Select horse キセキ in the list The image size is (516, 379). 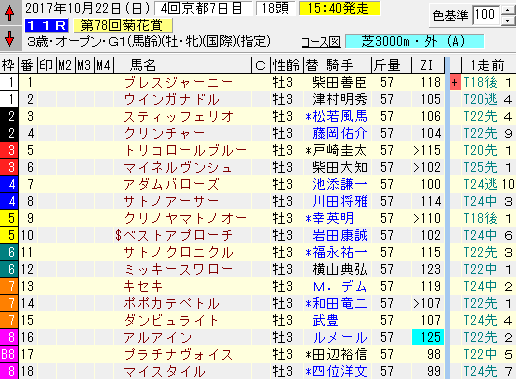(x=144, y=286)
